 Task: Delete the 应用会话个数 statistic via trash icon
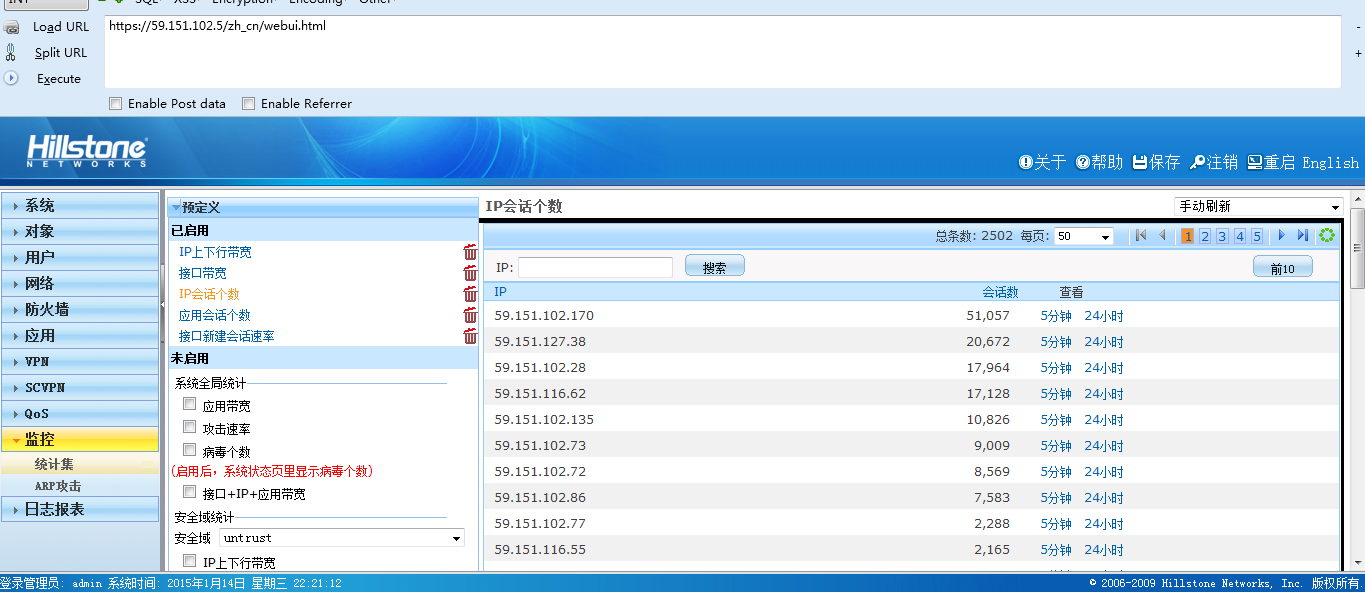pyautogui.click(x=470, y=315)
